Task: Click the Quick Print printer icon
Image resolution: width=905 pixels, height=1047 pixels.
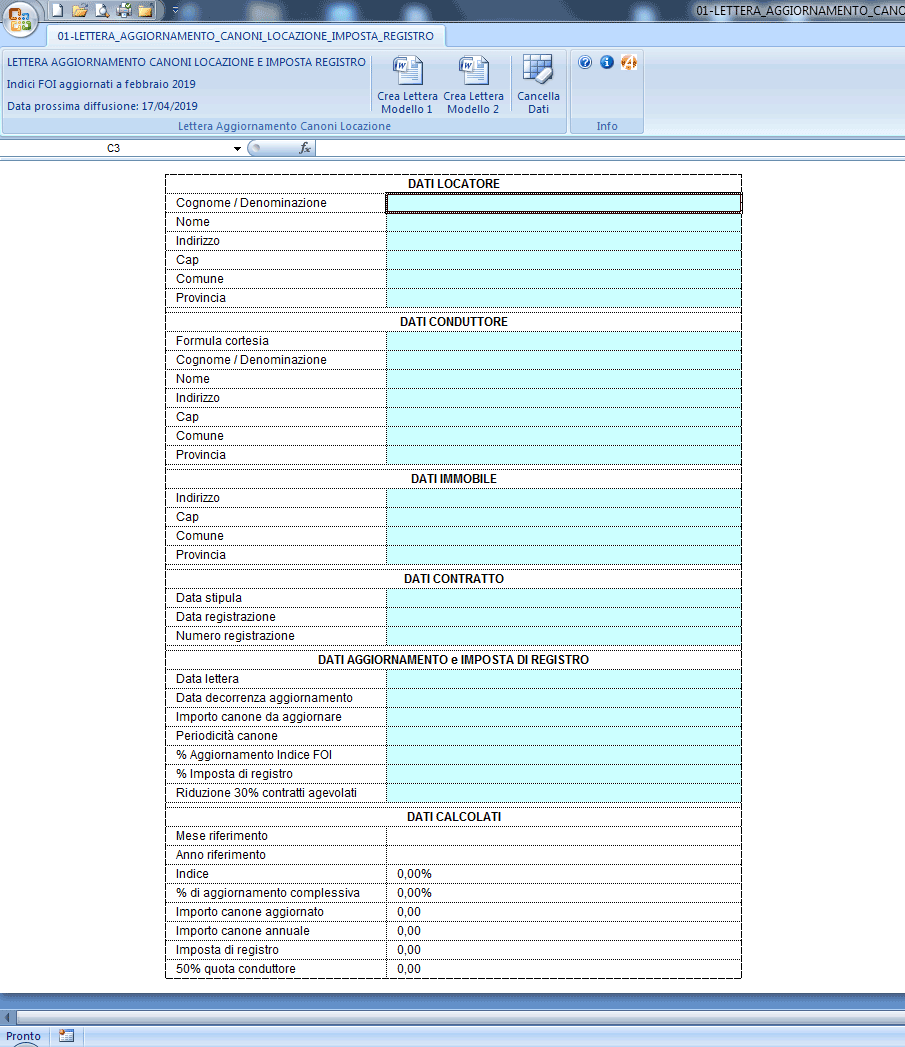Action: (124, 10)
